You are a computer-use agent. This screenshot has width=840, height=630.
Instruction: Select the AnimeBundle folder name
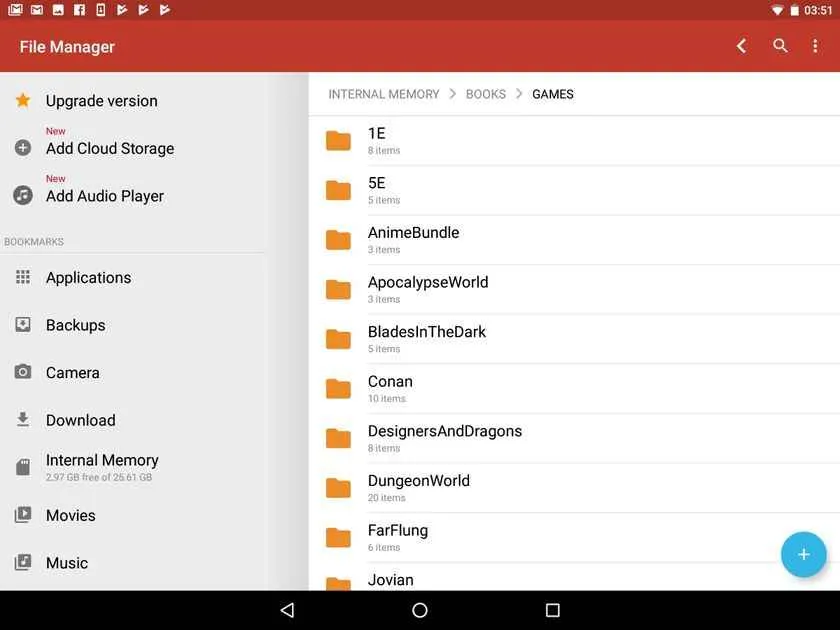click(413, 232)
